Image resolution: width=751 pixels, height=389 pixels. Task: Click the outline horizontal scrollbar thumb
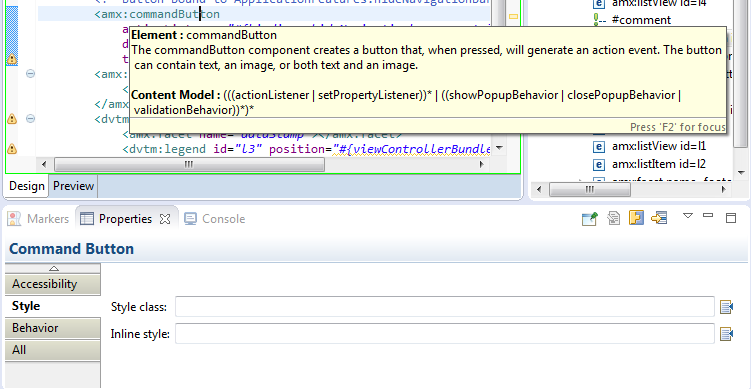tap(590, 190)
